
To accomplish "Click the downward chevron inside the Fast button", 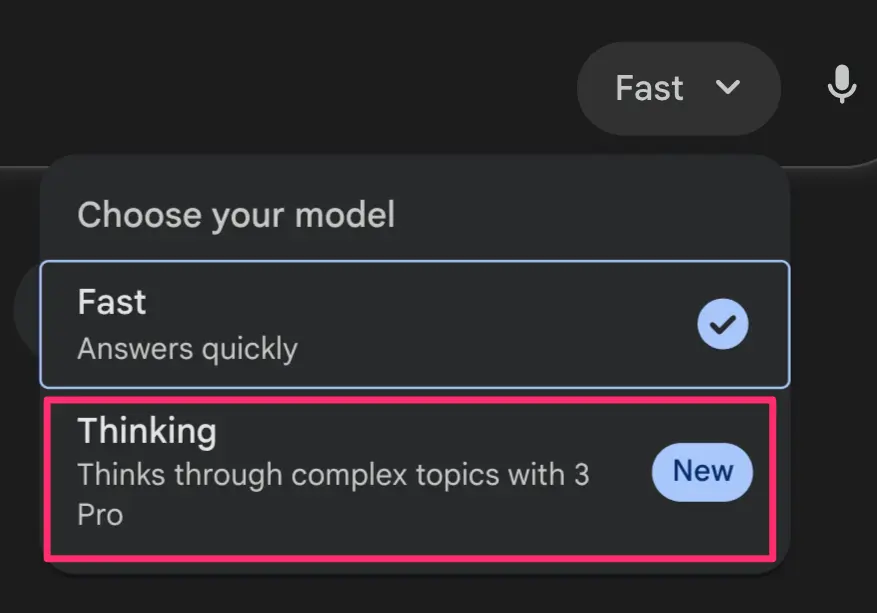I will tap(728, 88).
